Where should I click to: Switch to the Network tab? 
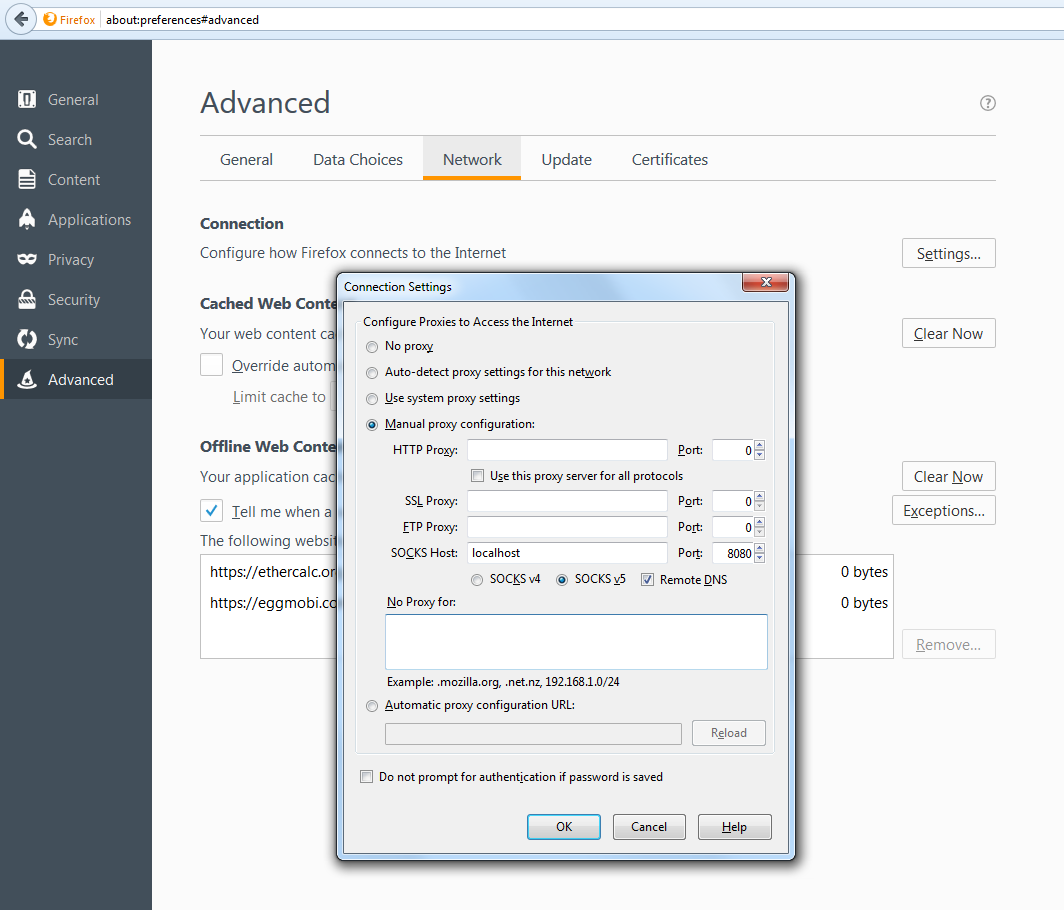[472, 159]
